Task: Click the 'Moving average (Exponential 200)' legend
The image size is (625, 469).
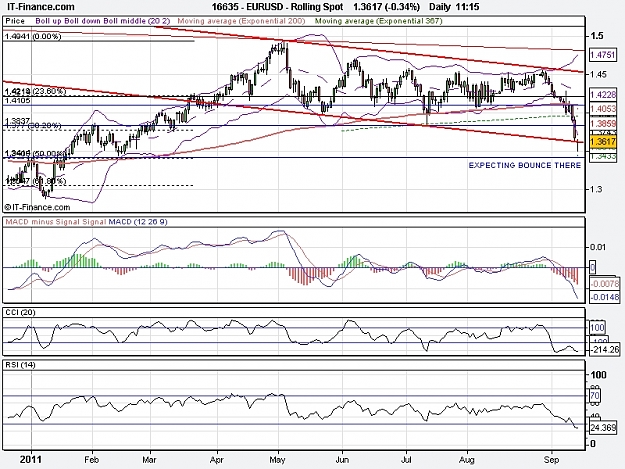Action: [241, 21]
